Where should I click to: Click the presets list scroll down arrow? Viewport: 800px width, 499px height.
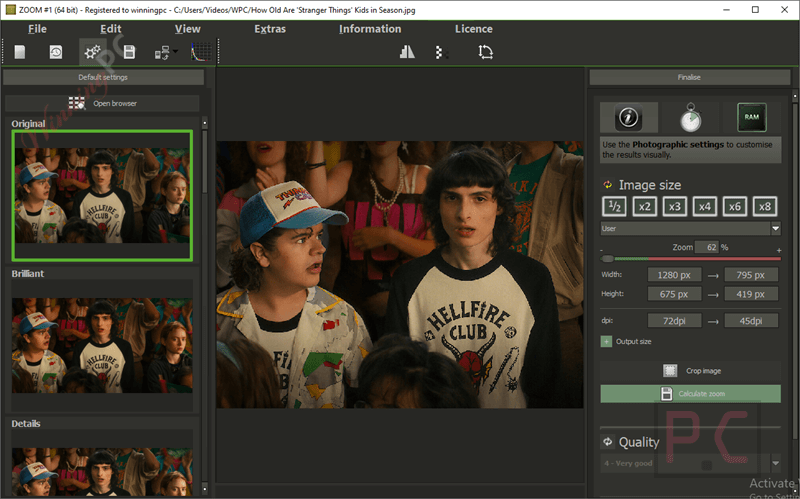[x=205, y=489]
